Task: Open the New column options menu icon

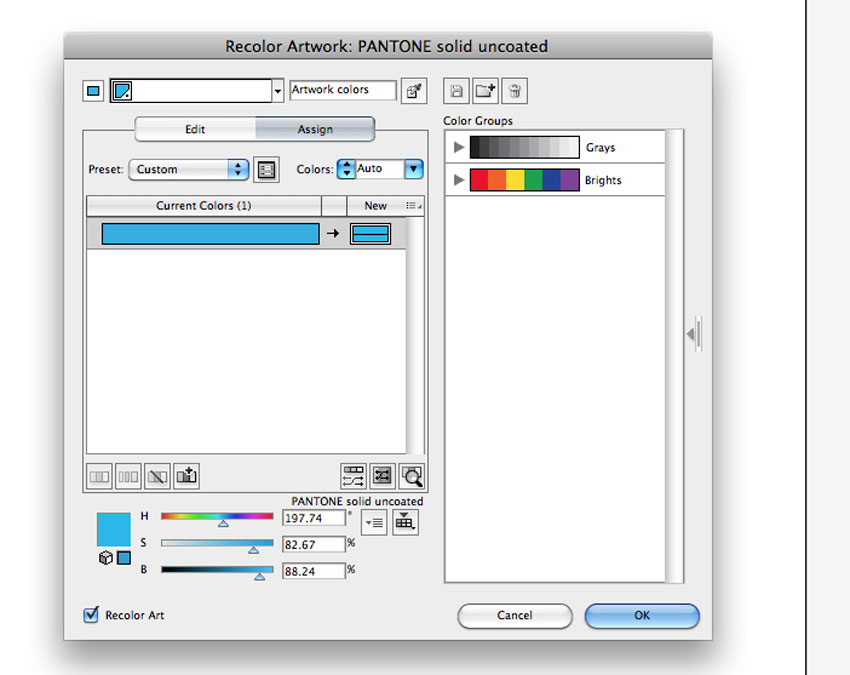Action: (x=414, y=205)
